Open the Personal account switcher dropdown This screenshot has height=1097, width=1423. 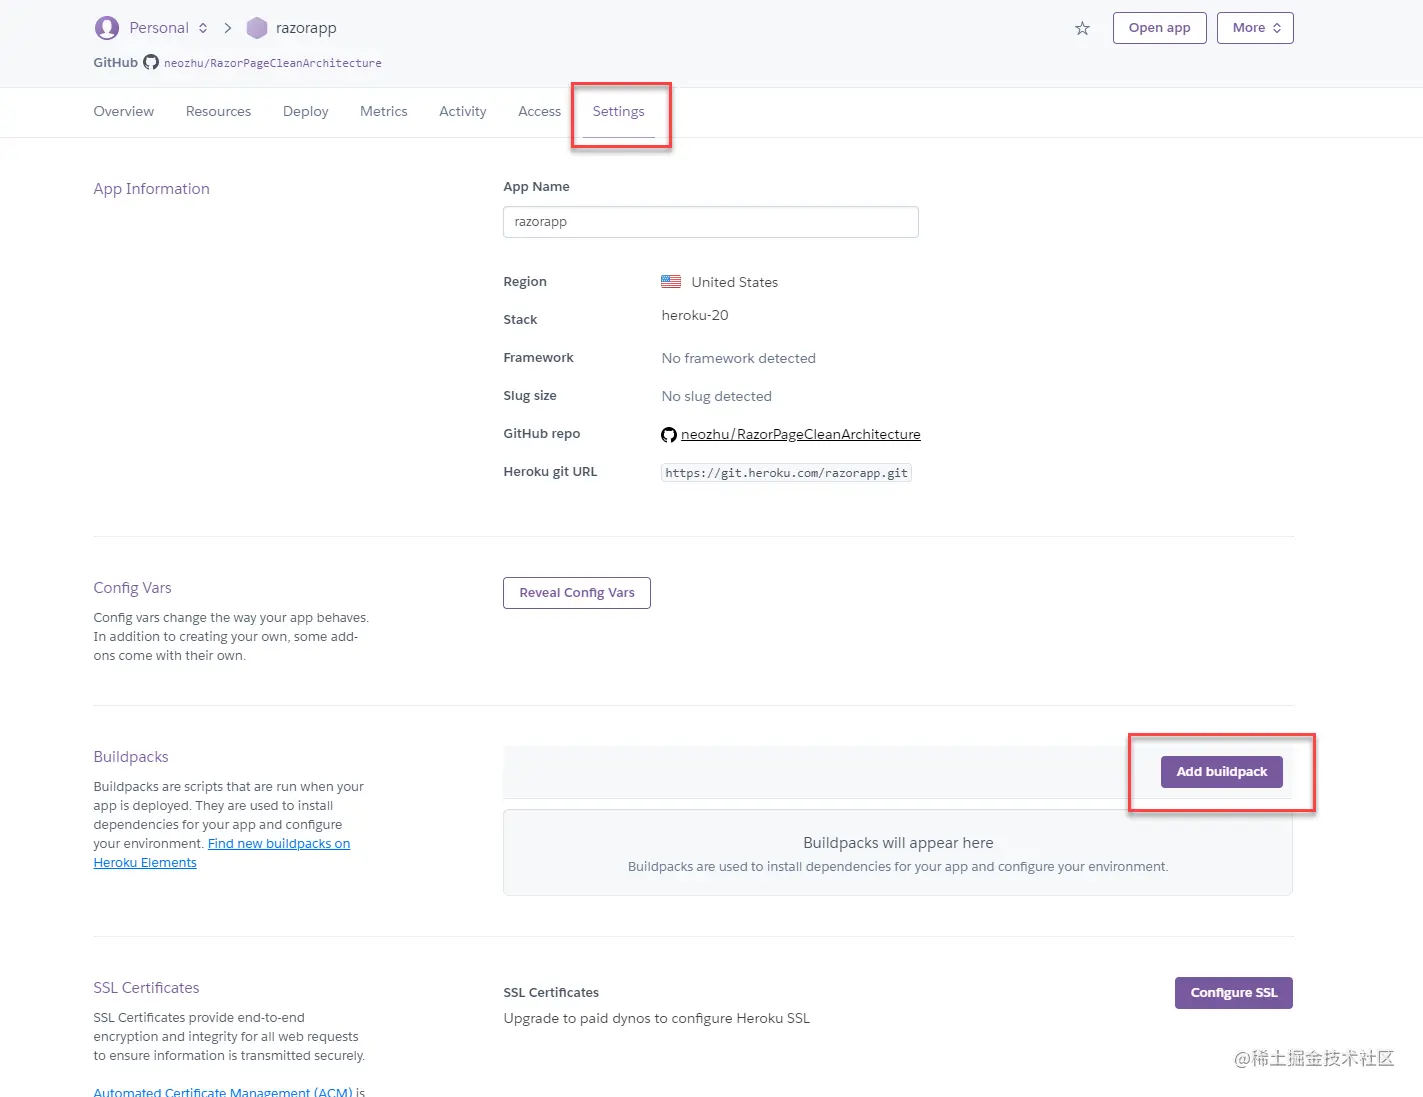(x=168, y=28)
